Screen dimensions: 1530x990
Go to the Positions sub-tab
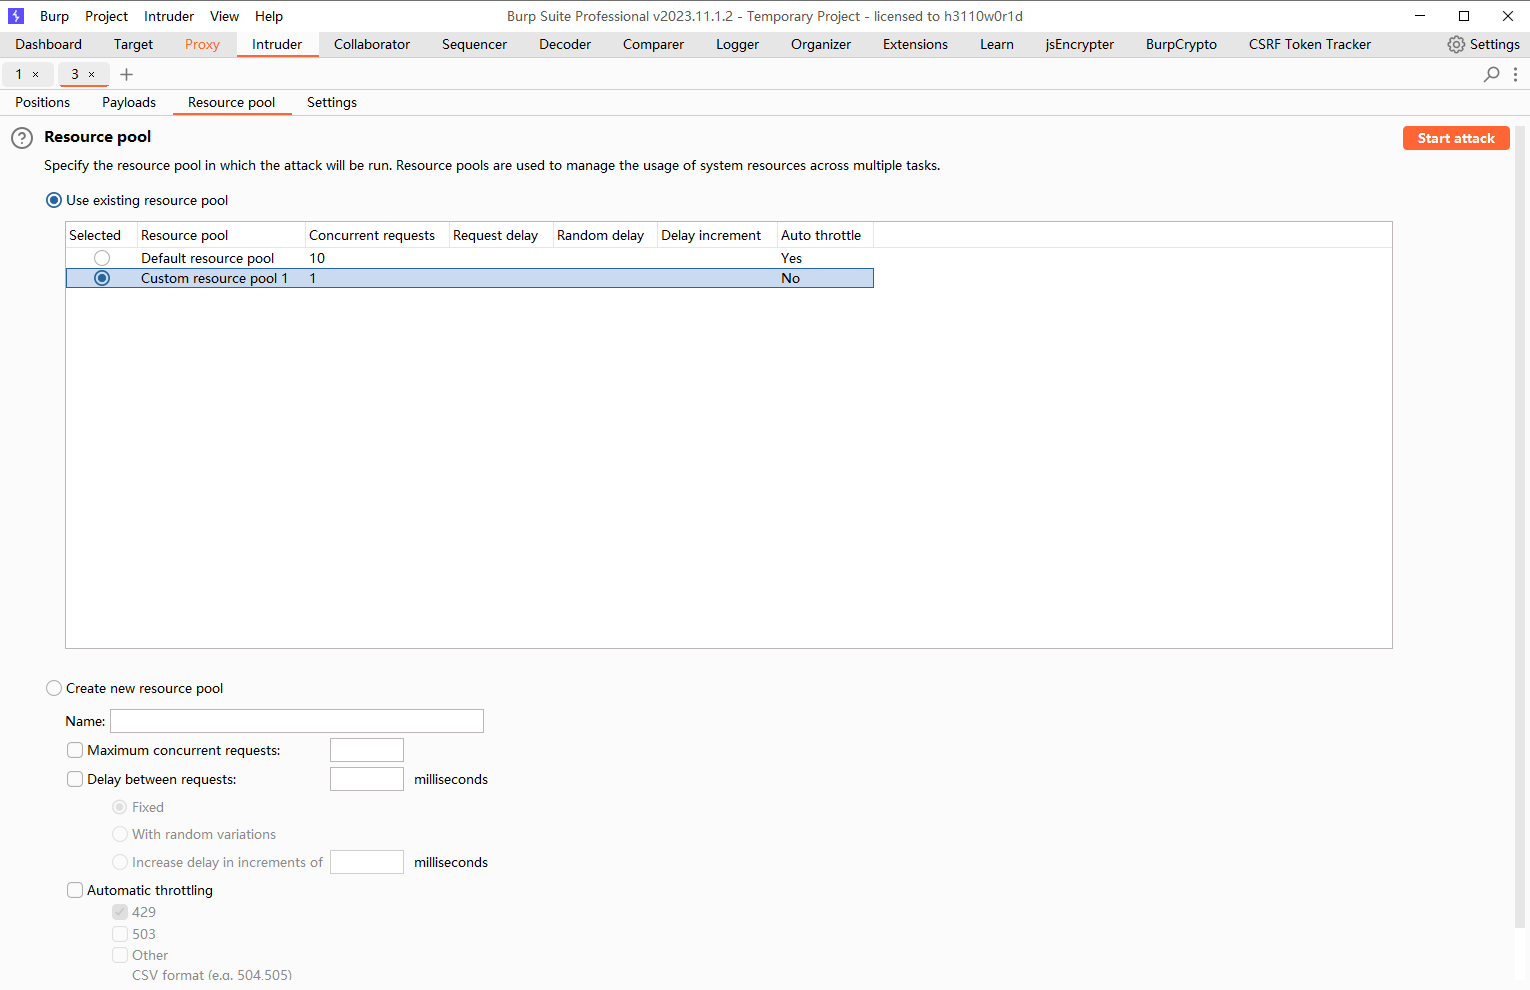[43, 102]
